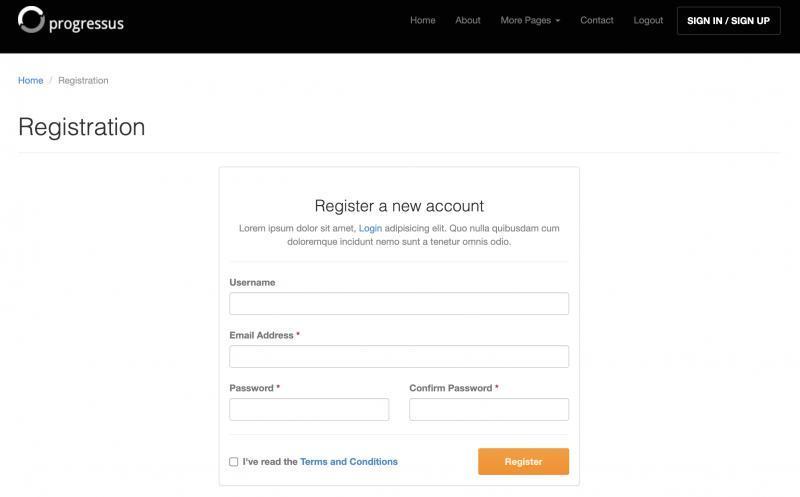Click the Confirm Password input field
Screen dimensions: 800x497
tap(489, 410)
